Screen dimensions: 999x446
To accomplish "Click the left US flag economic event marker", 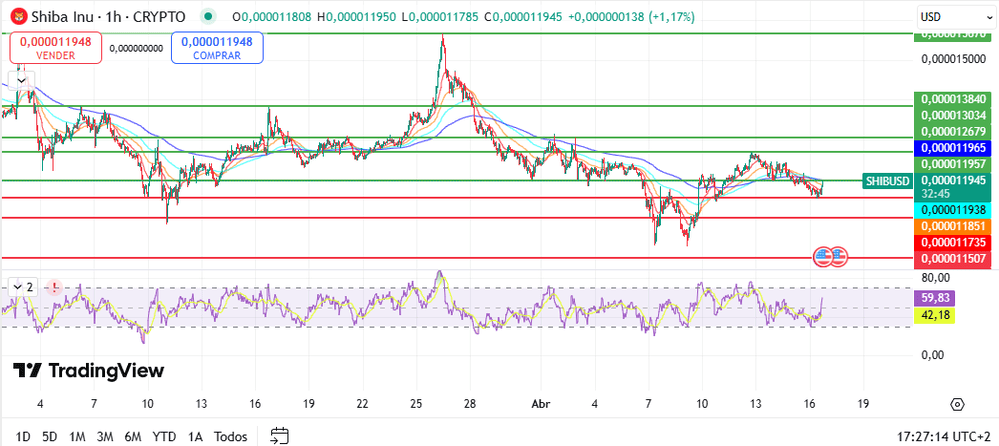I will [x=824, y=256].
